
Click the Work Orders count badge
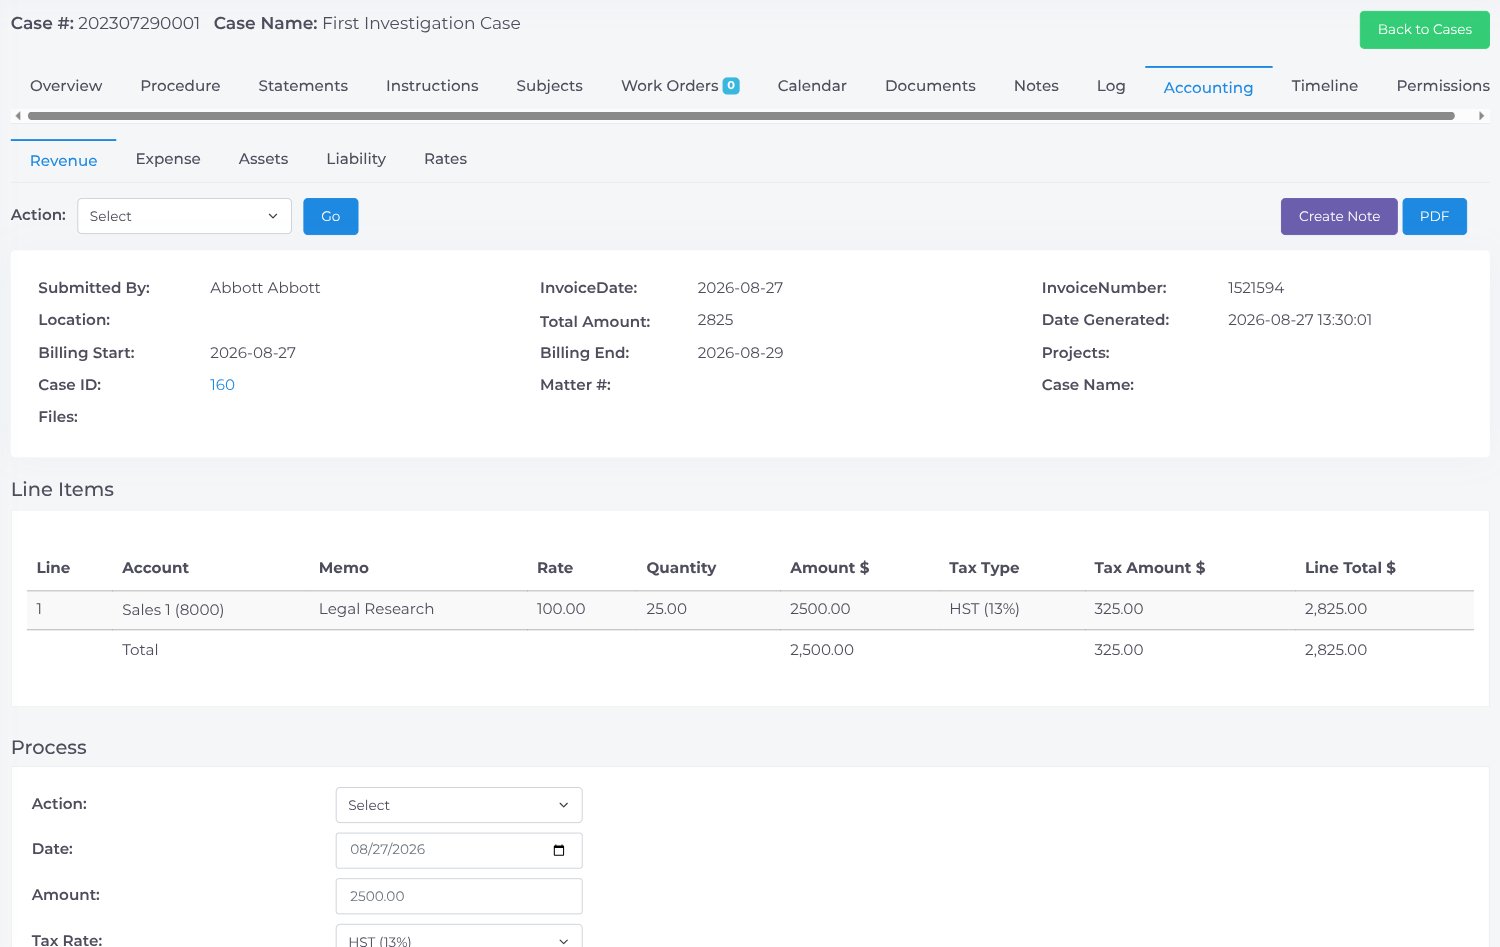731,86
